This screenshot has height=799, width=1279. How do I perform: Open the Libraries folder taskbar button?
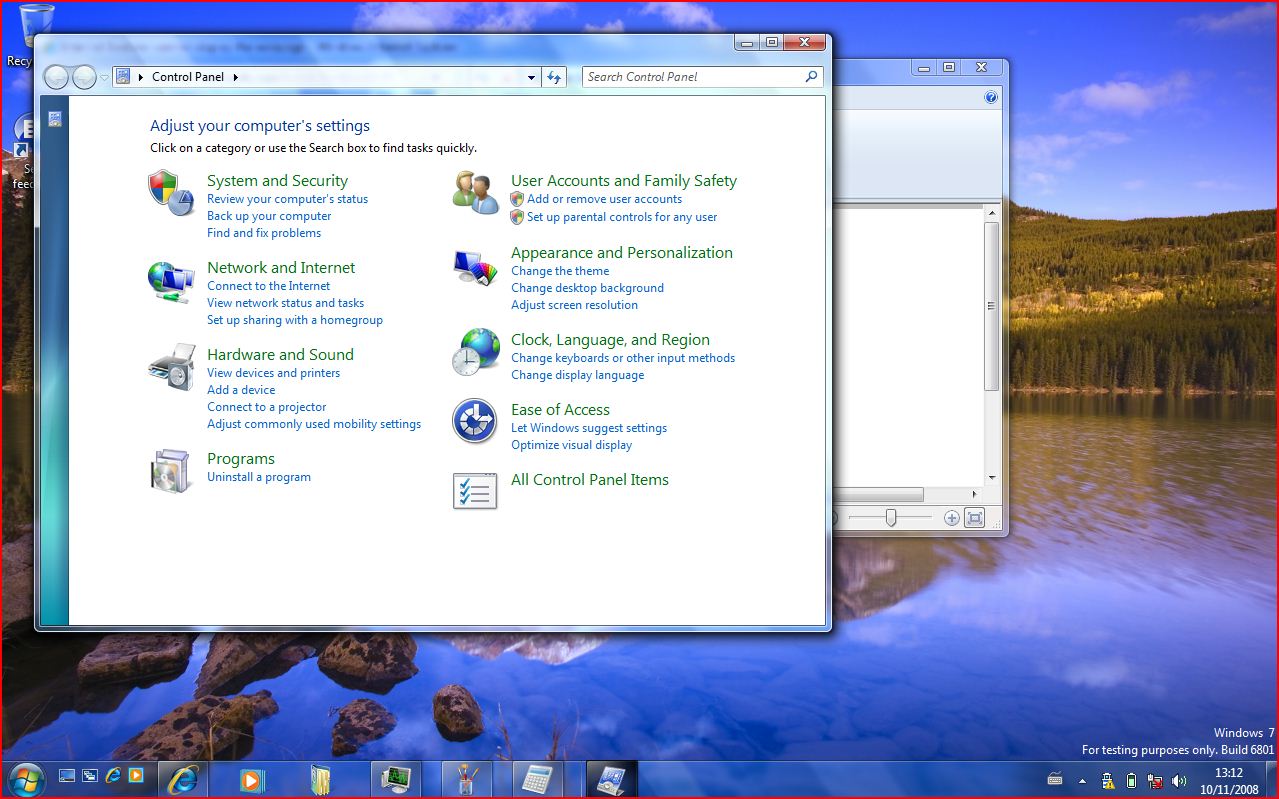point(322,779)
